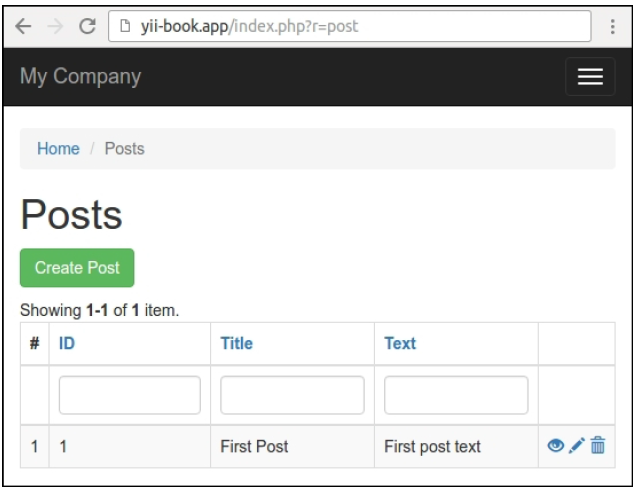Click the My Company brand link
The height and width of the screenshot is (488, 634).
click(x=80, y=77)
